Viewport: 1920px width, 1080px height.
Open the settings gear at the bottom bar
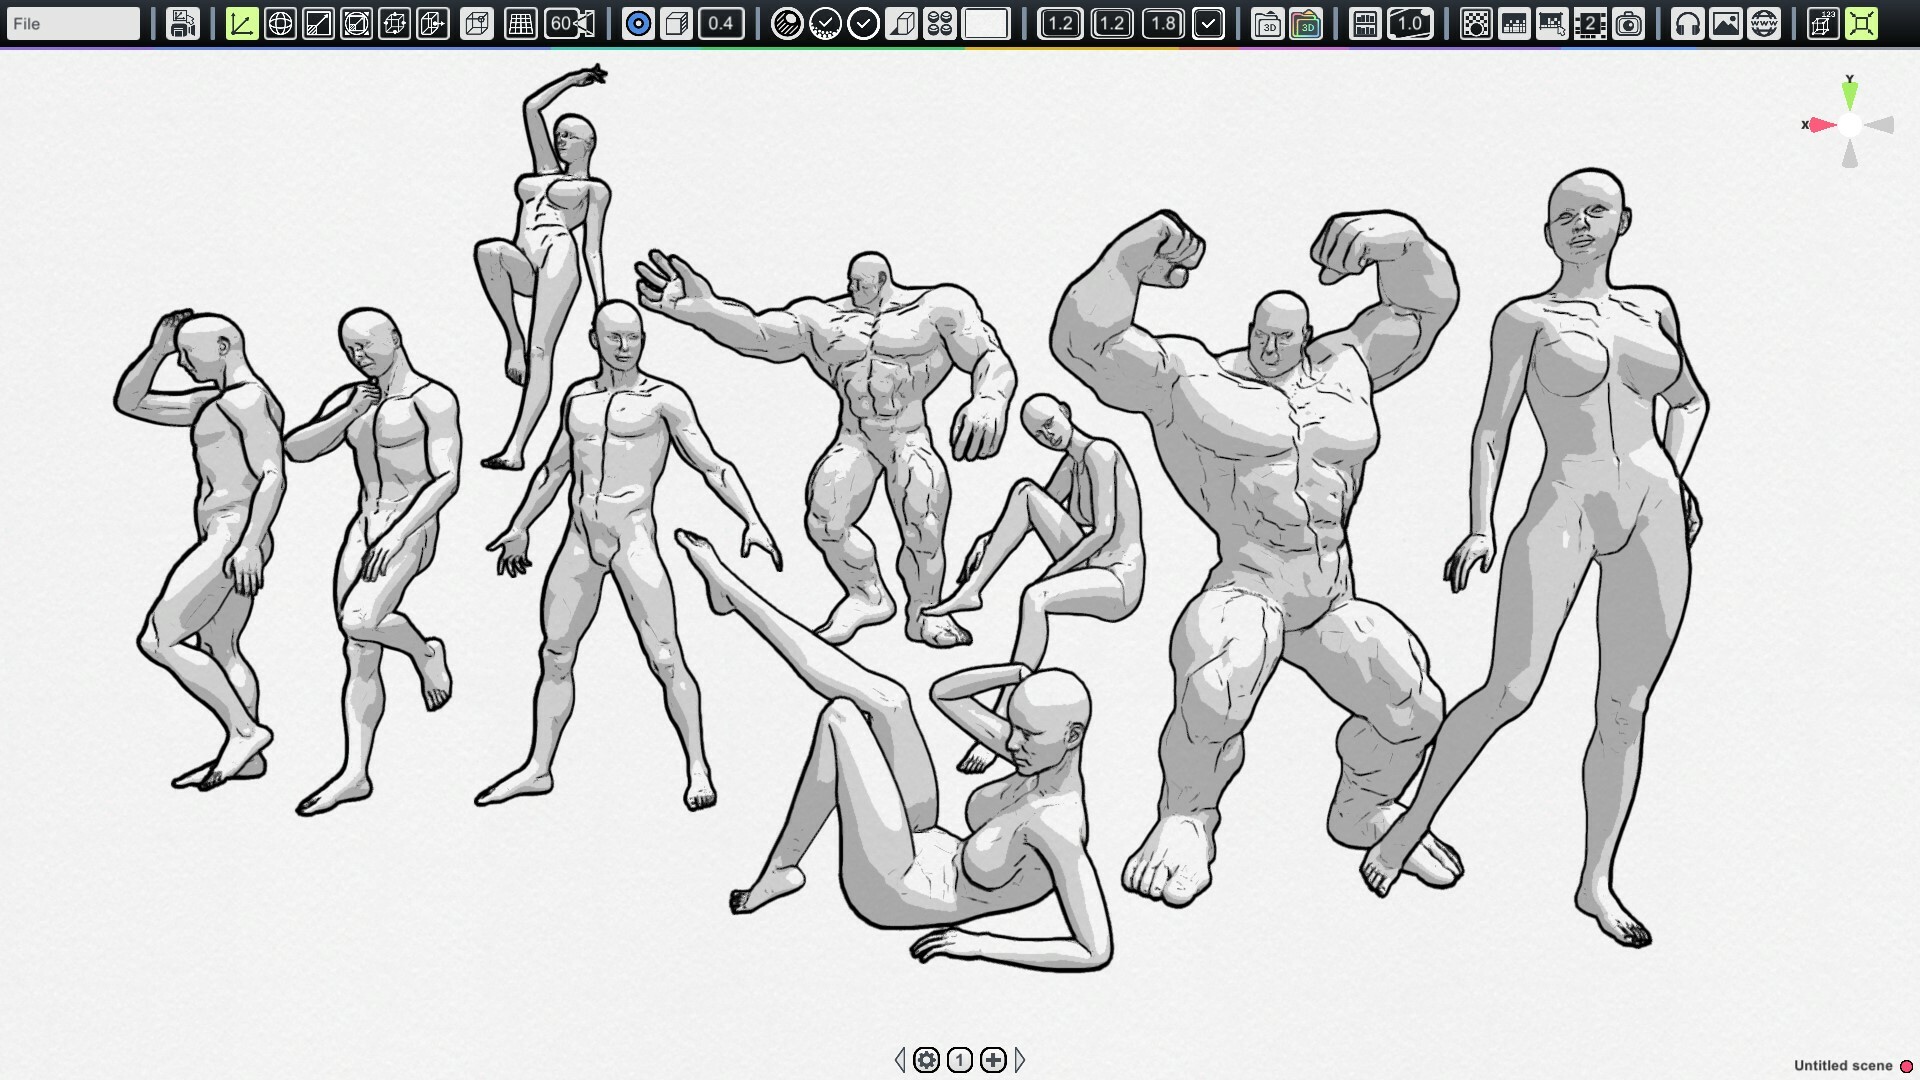coord(928,1059)
